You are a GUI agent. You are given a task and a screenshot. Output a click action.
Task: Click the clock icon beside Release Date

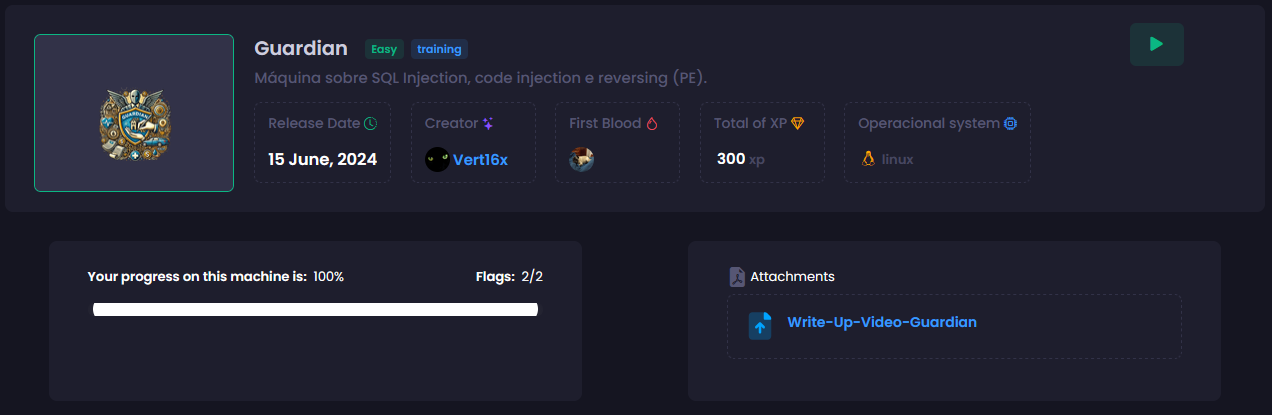[x=370, y=124]
